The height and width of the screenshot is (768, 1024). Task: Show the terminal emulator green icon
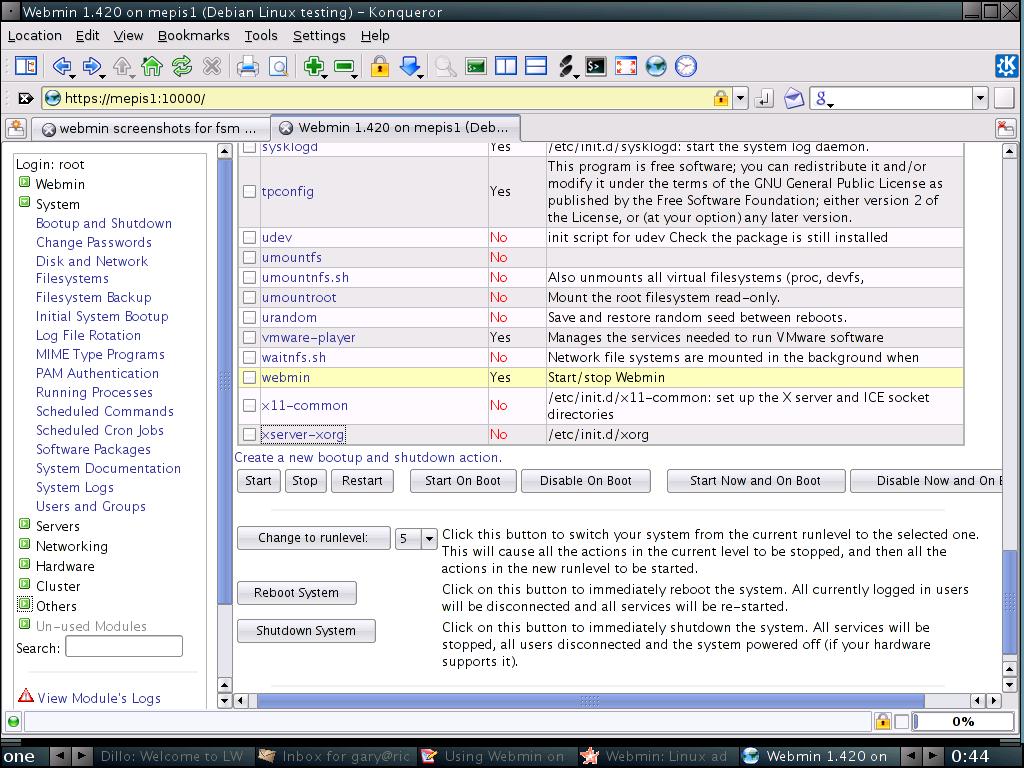(475, 66)
